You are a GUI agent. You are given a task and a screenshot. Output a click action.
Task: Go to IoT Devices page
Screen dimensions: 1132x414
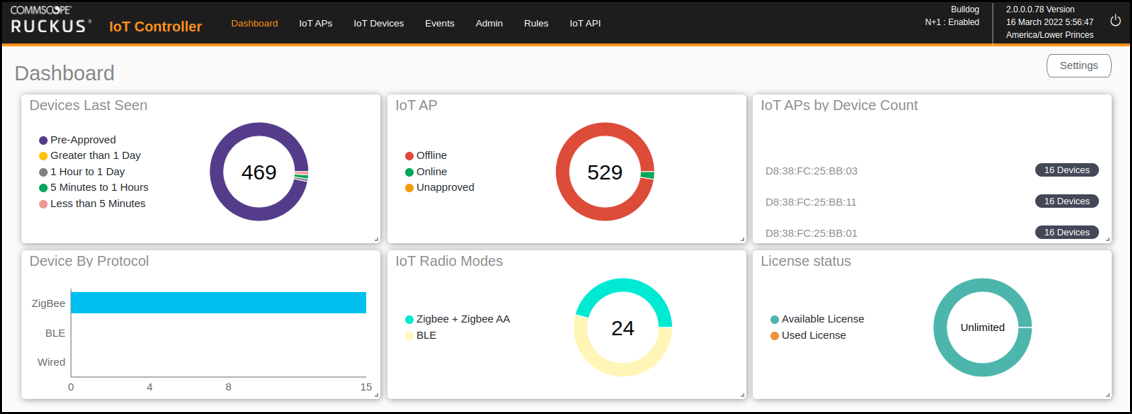pyautogui.click(x=378, y=23)
